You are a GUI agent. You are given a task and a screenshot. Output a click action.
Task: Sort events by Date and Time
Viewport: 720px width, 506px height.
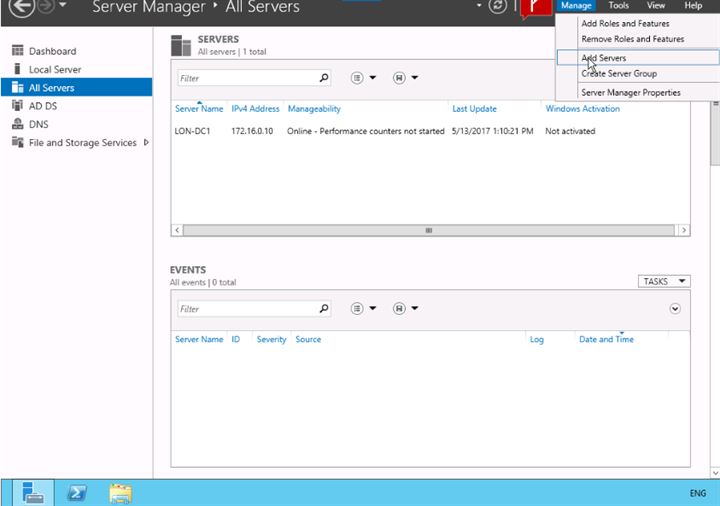tap(606, 339)
